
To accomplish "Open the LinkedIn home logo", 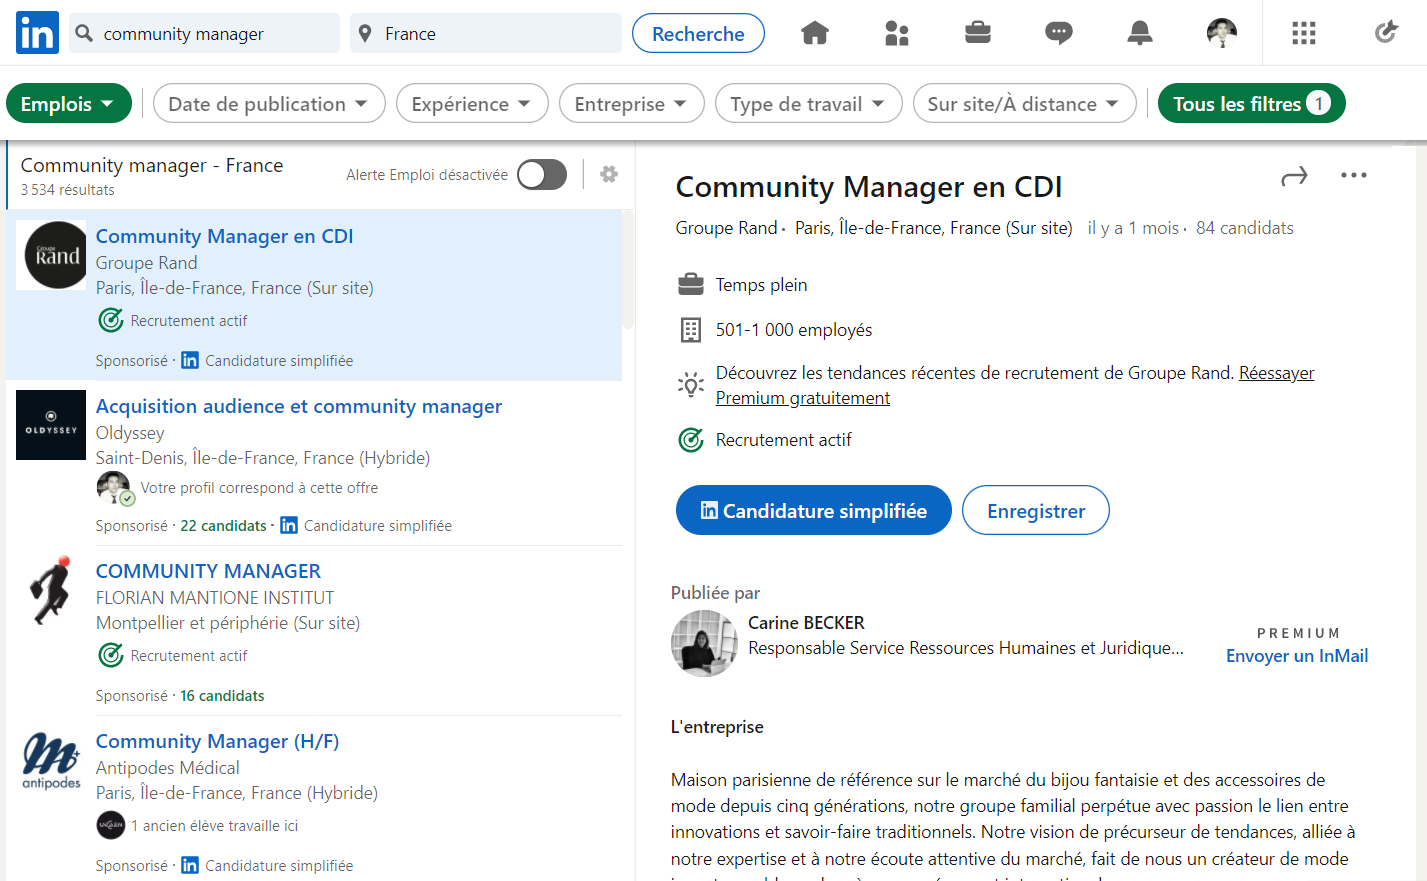I will click(x=37, y=33).
